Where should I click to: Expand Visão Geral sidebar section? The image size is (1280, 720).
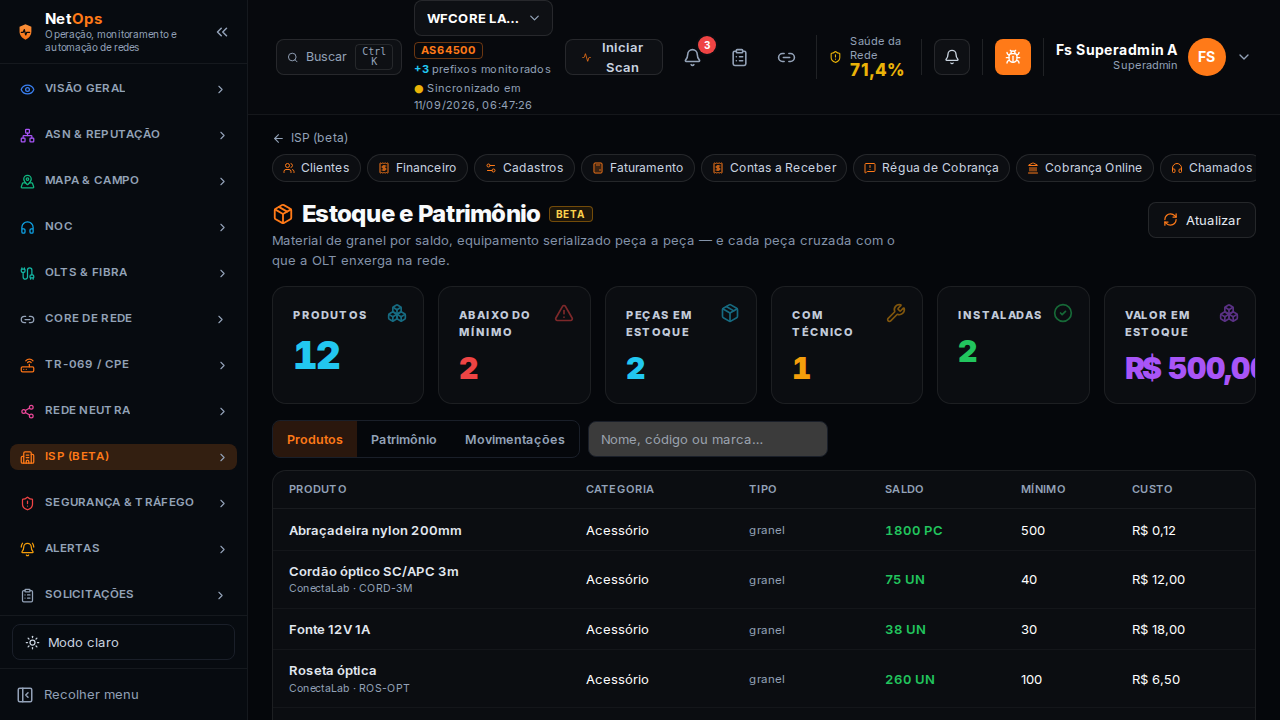(x=123, y=89)
